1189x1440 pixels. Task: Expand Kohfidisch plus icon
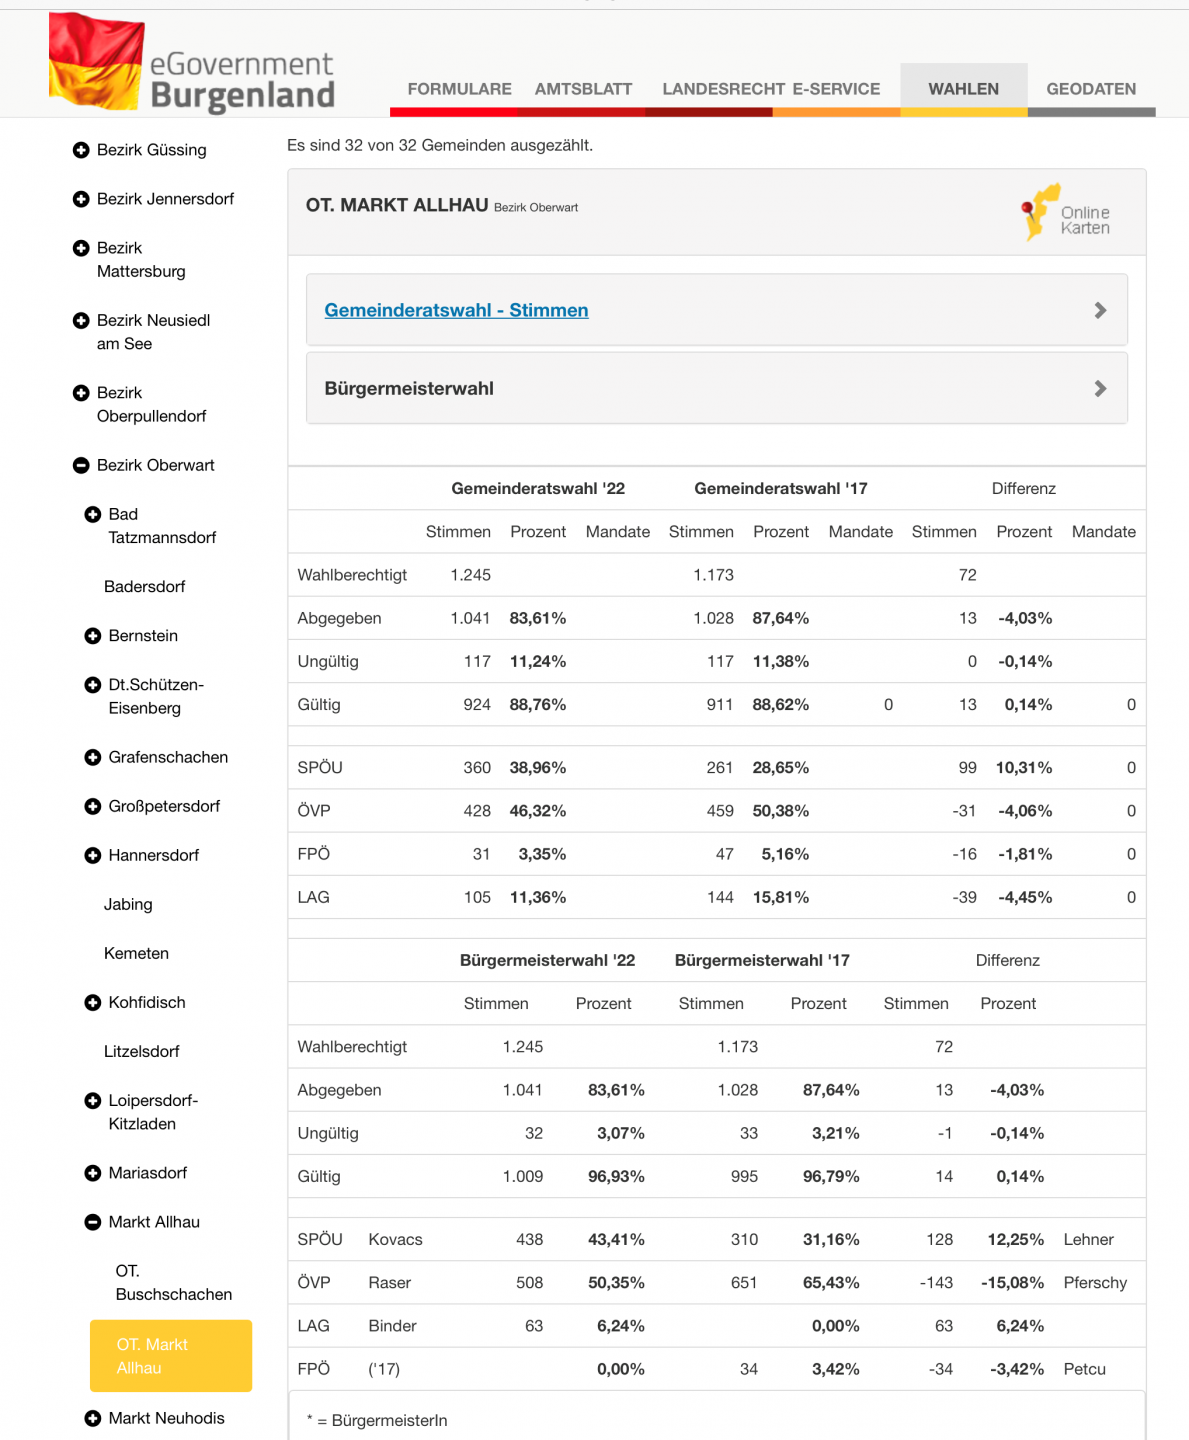93,1002
